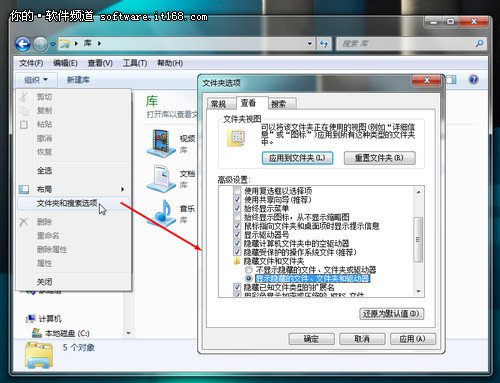Toggle the preview pane icon in toolbar
Viewport: 500px width, 383px height.
[451, 80]
